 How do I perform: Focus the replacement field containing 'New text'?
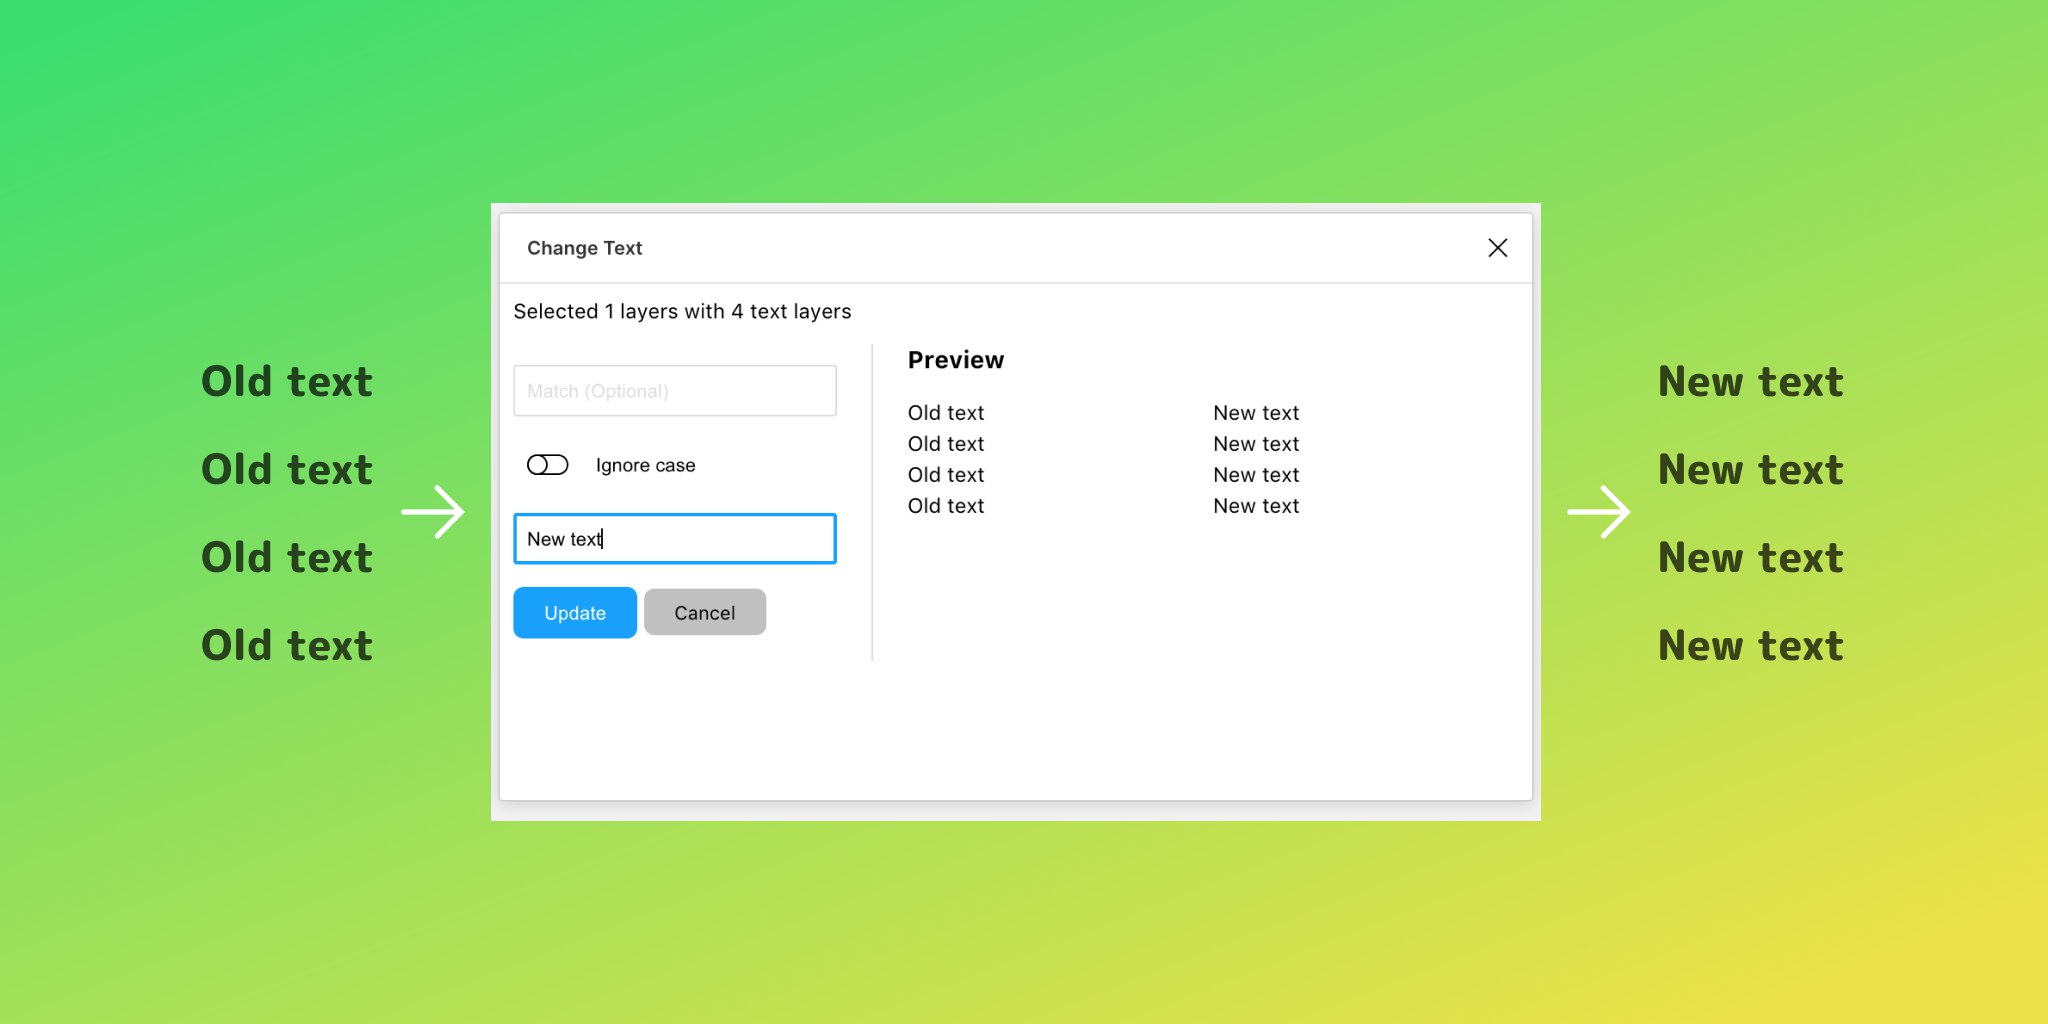click(675, 539)
